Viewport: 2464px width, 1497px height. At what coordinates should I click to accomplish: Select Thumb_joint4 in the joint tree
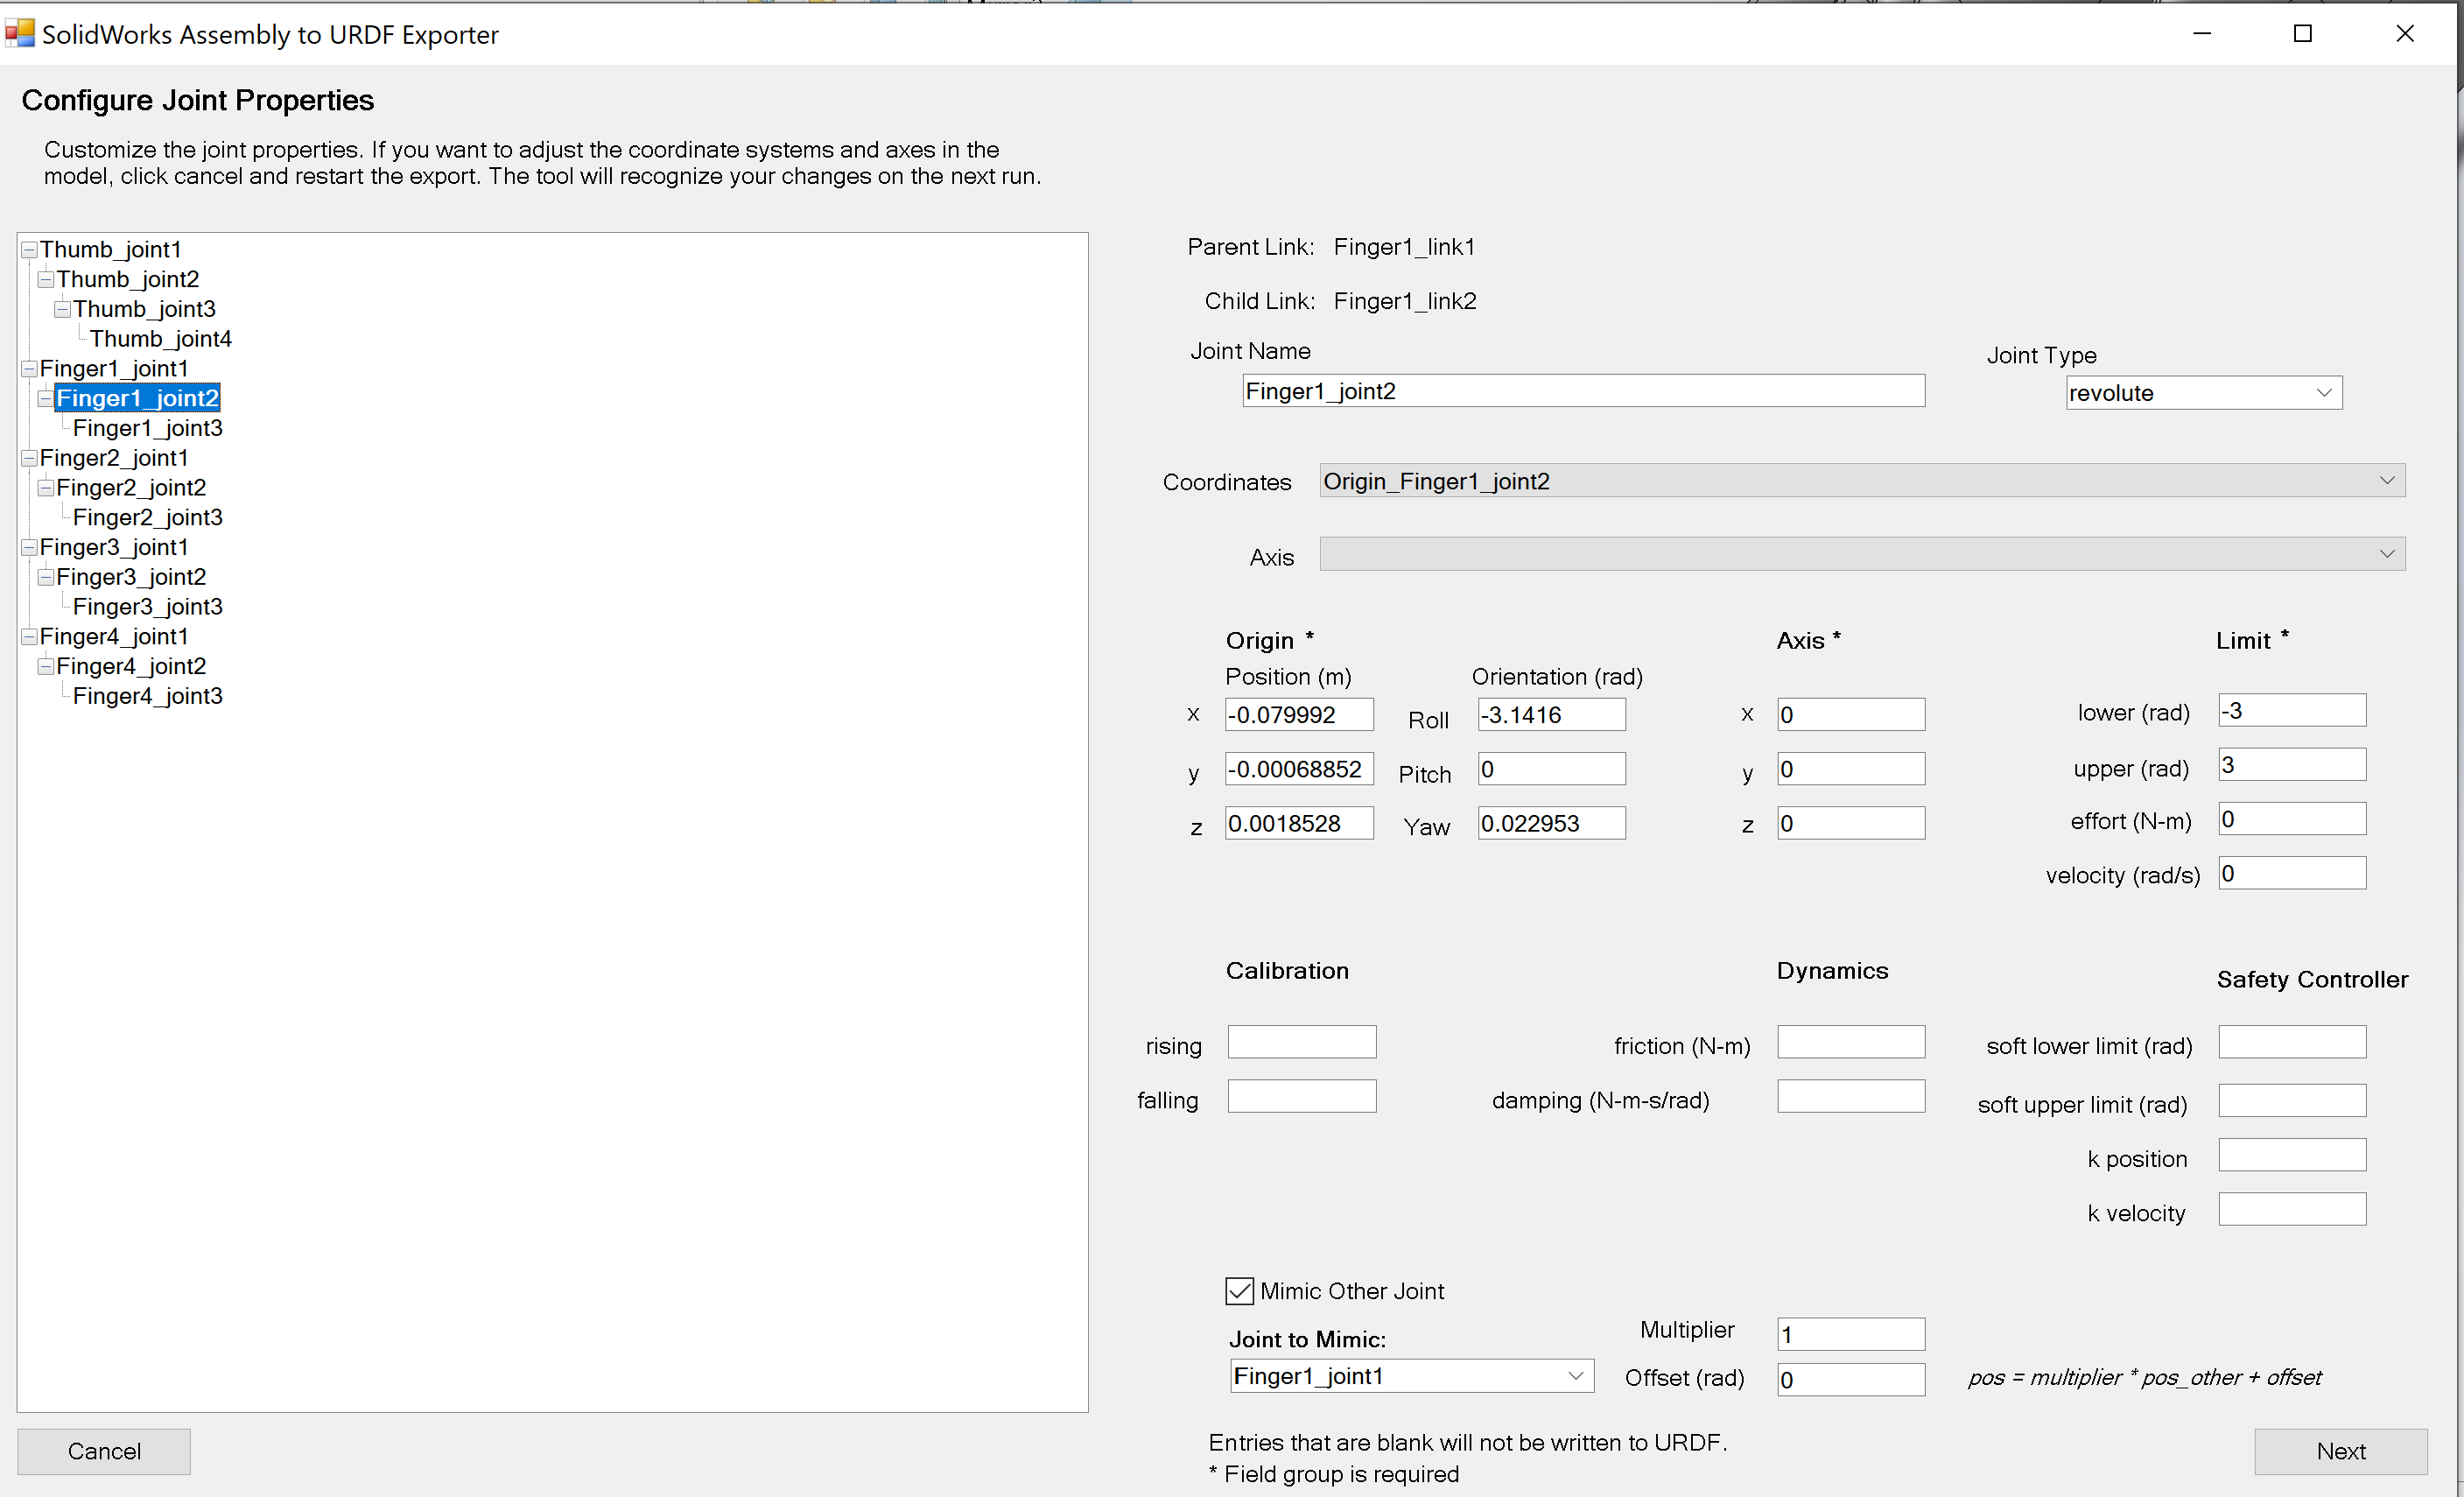click(x=161, y=339)
